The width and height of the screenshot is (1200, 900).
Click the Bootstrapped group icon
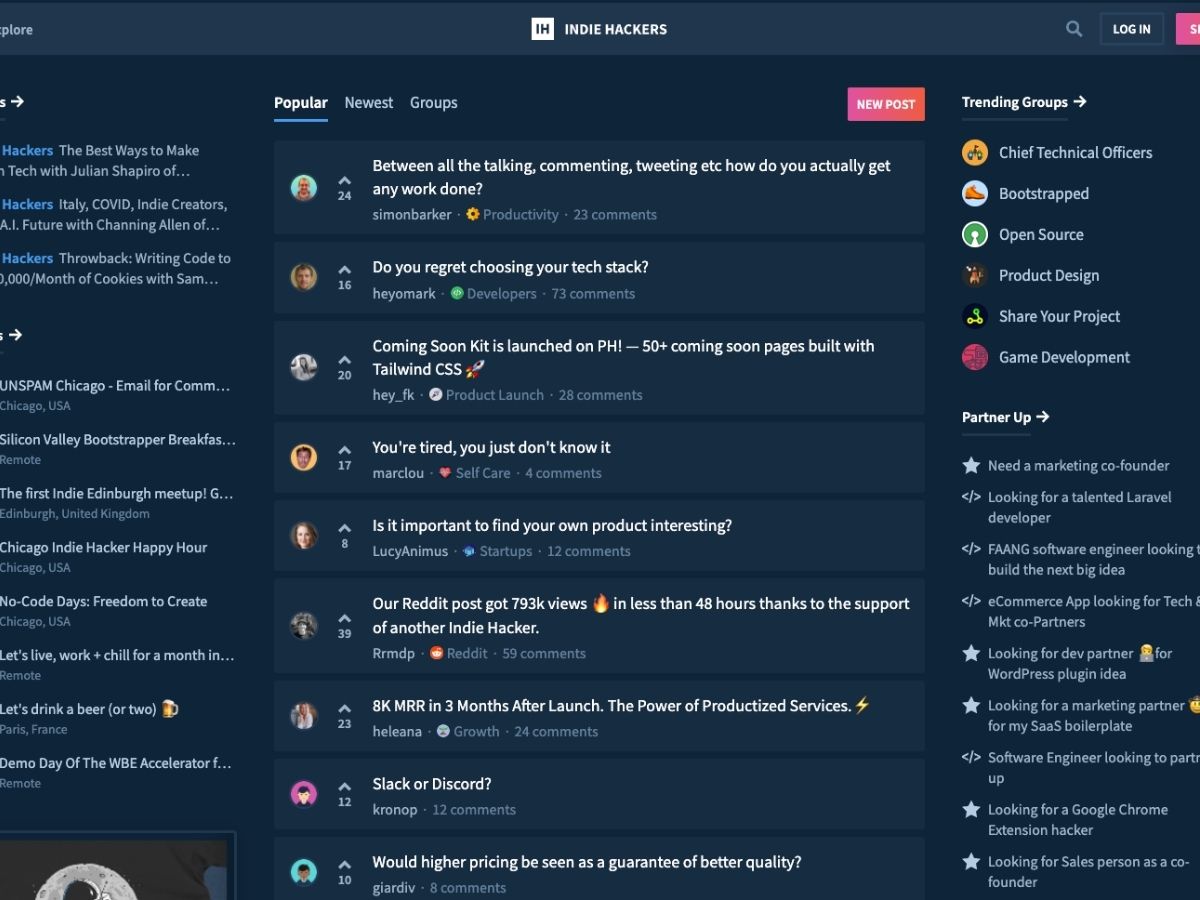pyautogui.click(x=975, y=194)
